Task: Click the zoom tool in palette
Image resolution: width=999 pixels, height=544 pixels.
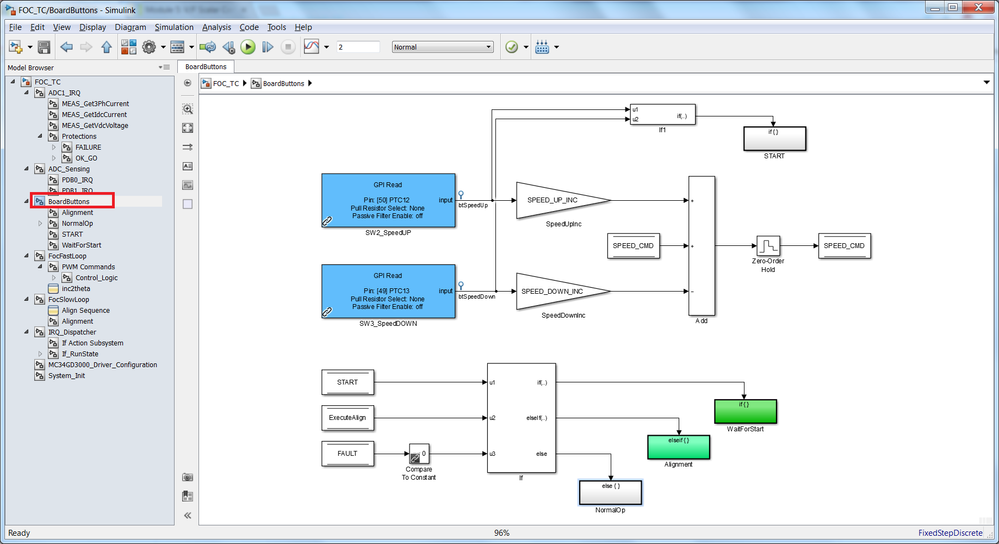Action: (x=187, y=109)
